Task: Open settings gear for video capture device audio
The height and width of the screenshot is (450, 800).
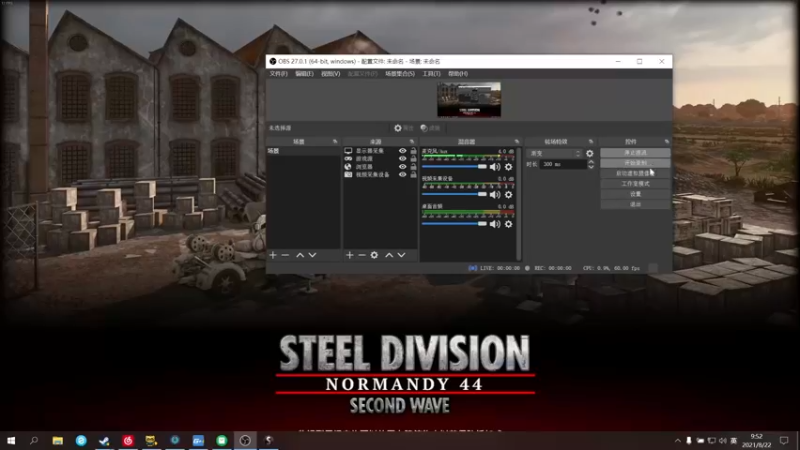Action: [508, 194]
